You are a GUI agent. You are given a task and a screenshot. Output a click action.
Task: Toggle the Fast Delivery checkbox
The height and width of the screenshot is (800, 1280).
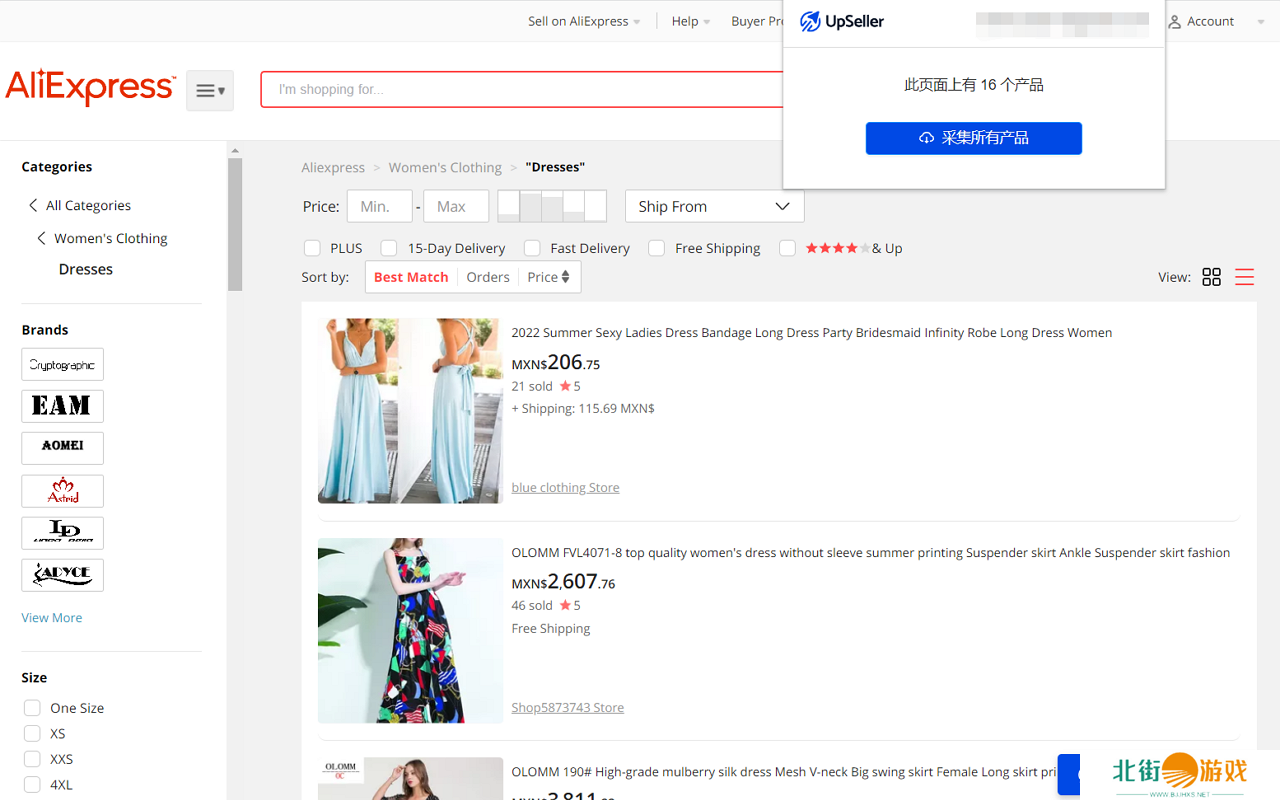[532, 248]
